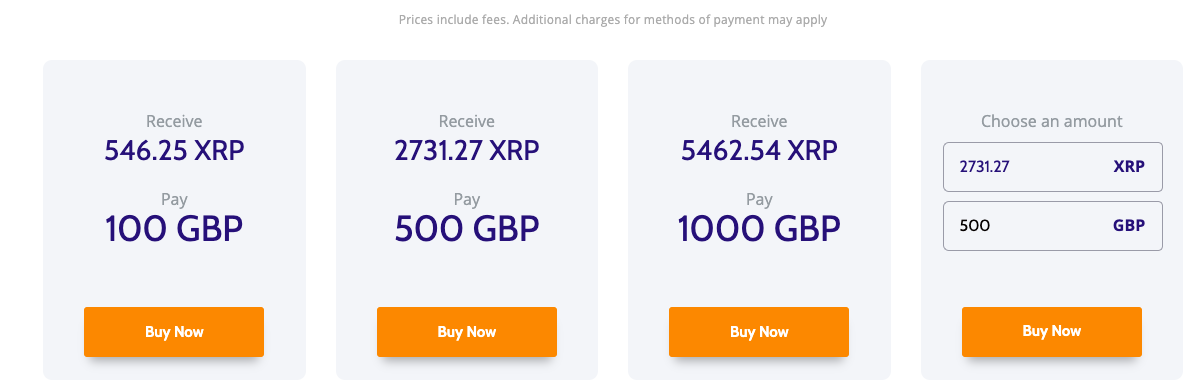Select the 2731.27 XRP receive heading
This screenshot has width=1195, height=390.
point(466,151)
